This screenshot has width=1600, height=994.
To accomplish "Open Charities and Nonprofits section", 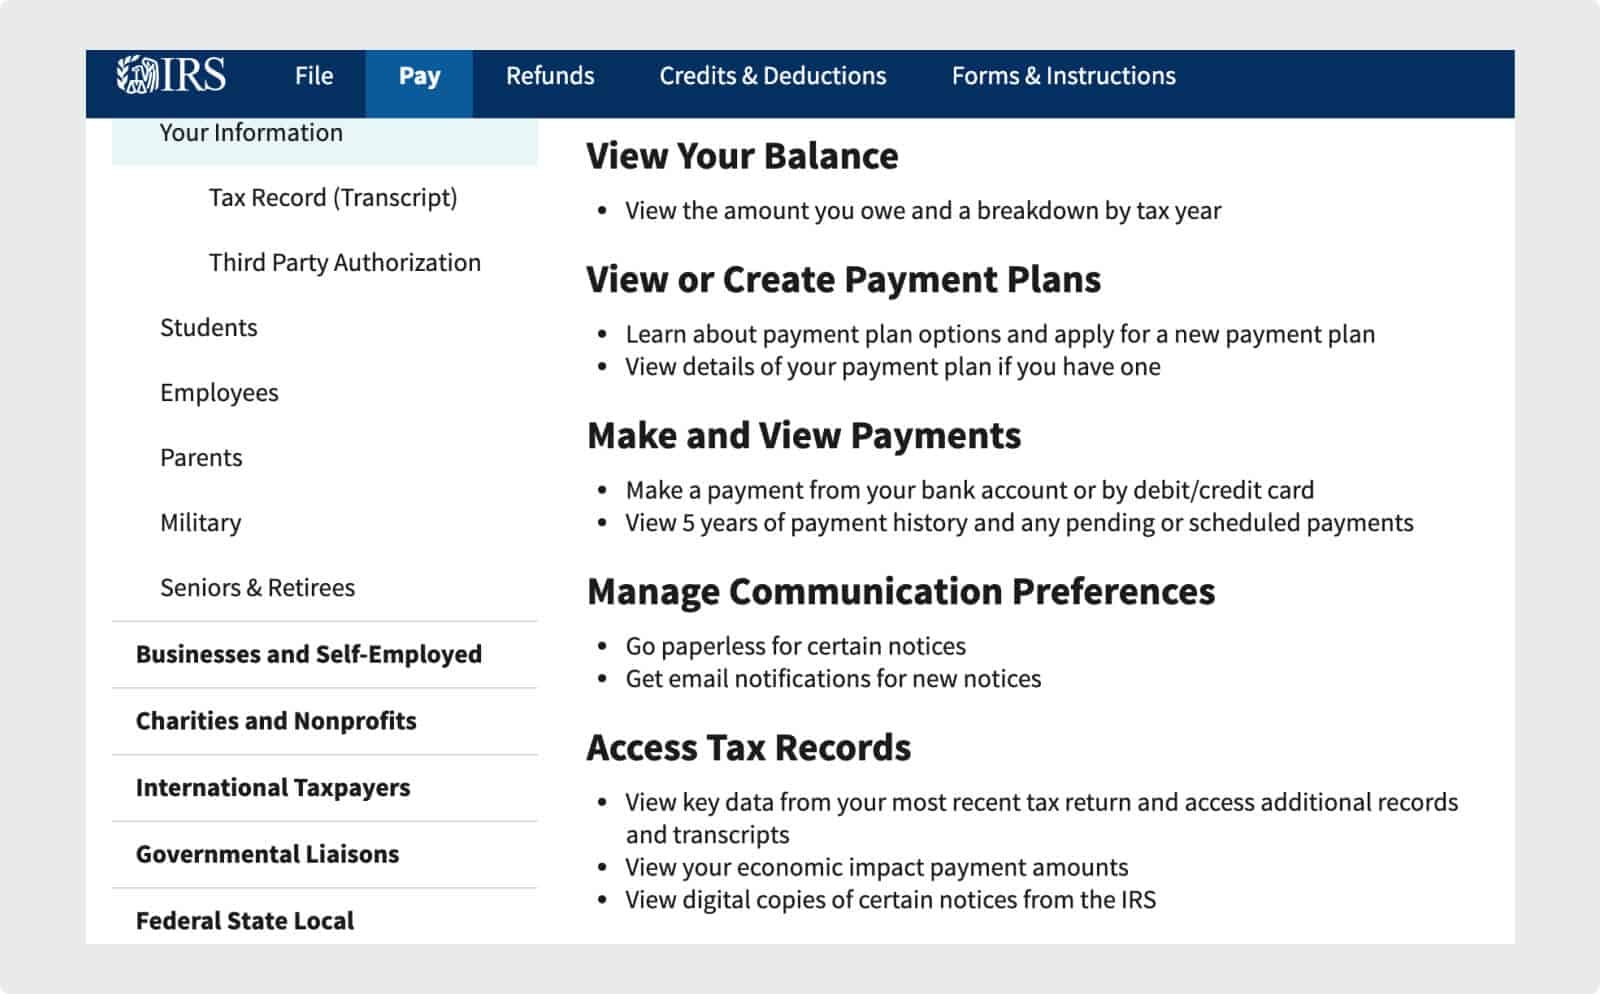I will pyautogui.click(x=276, y=721).
